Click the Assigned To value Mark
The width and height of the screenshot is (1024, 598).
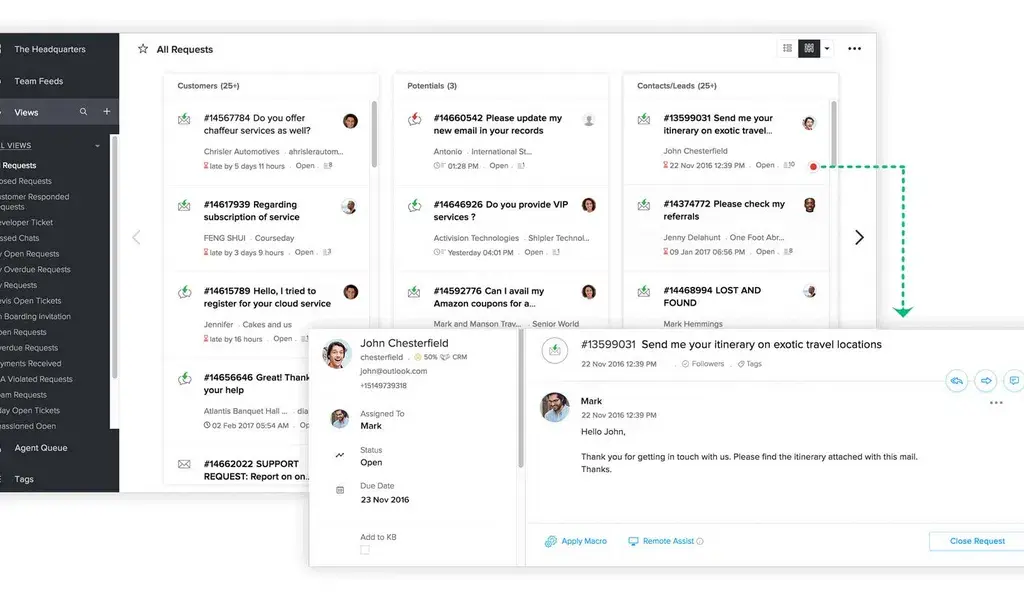tap(371, 426)
